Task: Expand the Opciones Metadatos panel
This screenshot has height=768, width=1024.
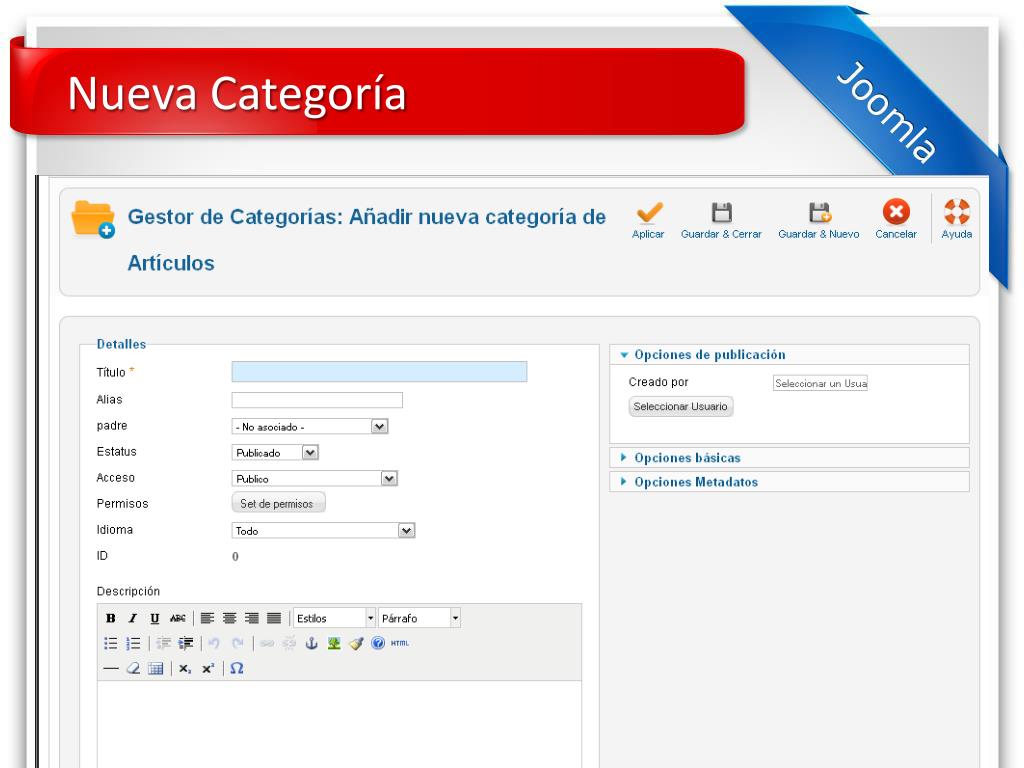Action: click(789, 482)
